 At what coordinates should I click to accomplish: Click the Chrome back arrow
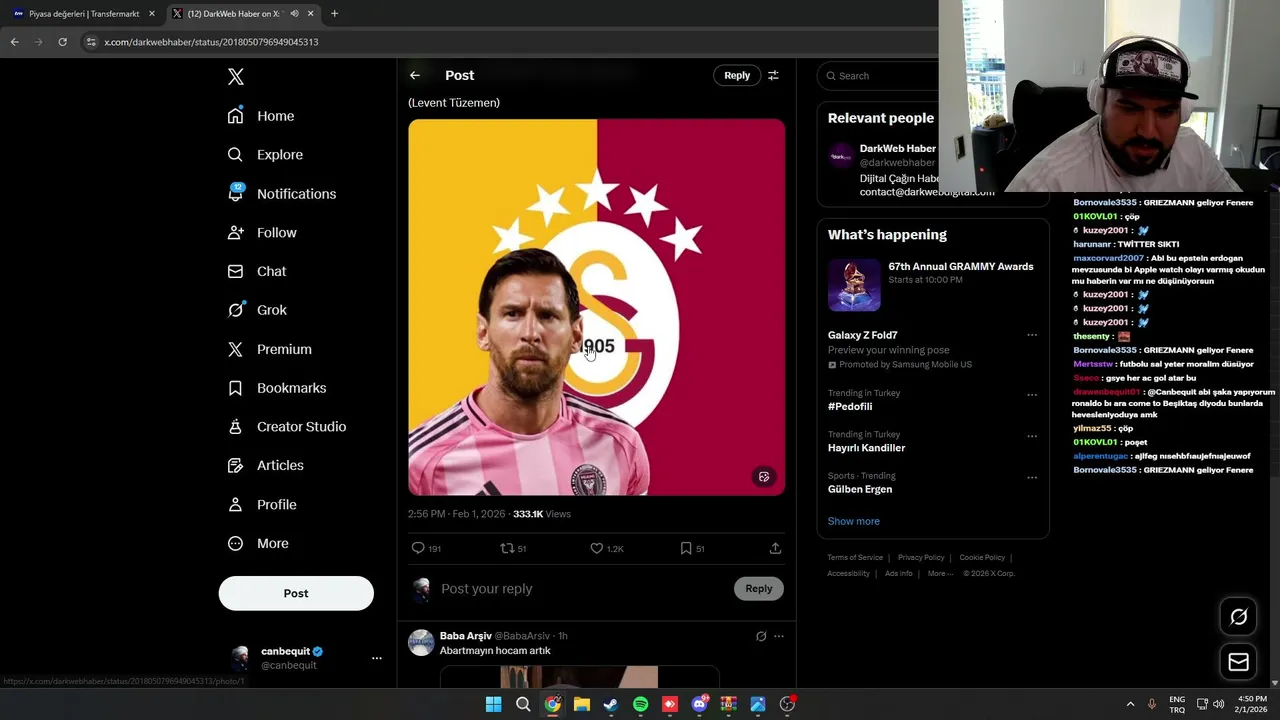click(x=14, y=42)
